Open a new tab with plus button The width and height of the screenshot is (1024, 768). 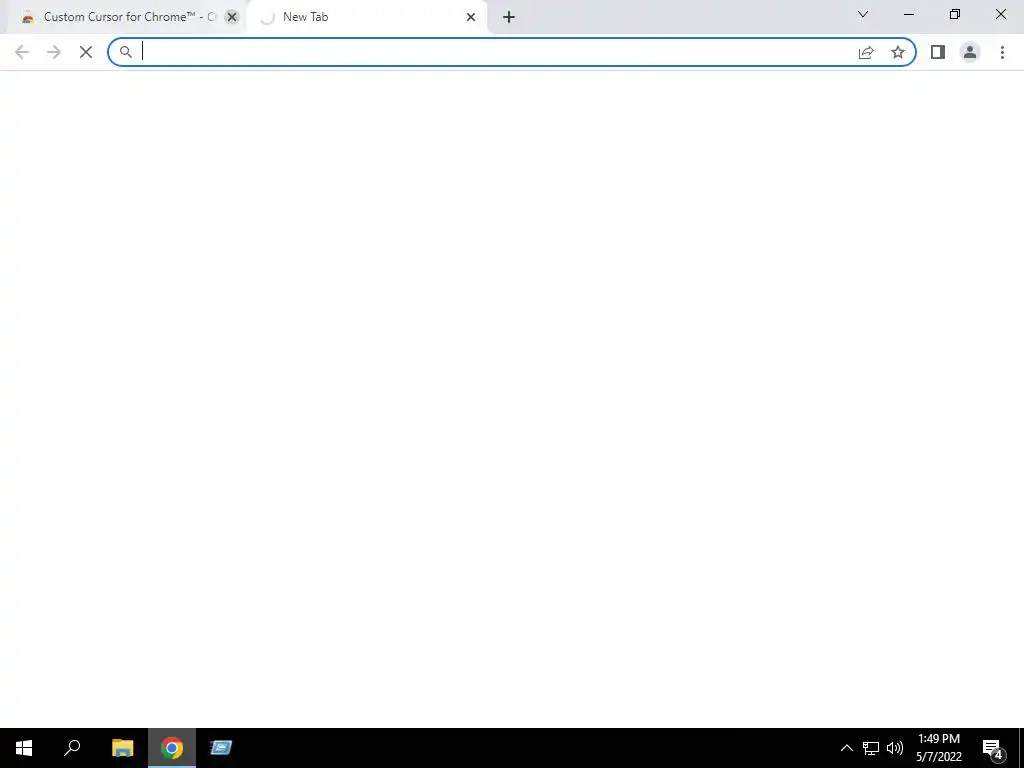(509, 17)
